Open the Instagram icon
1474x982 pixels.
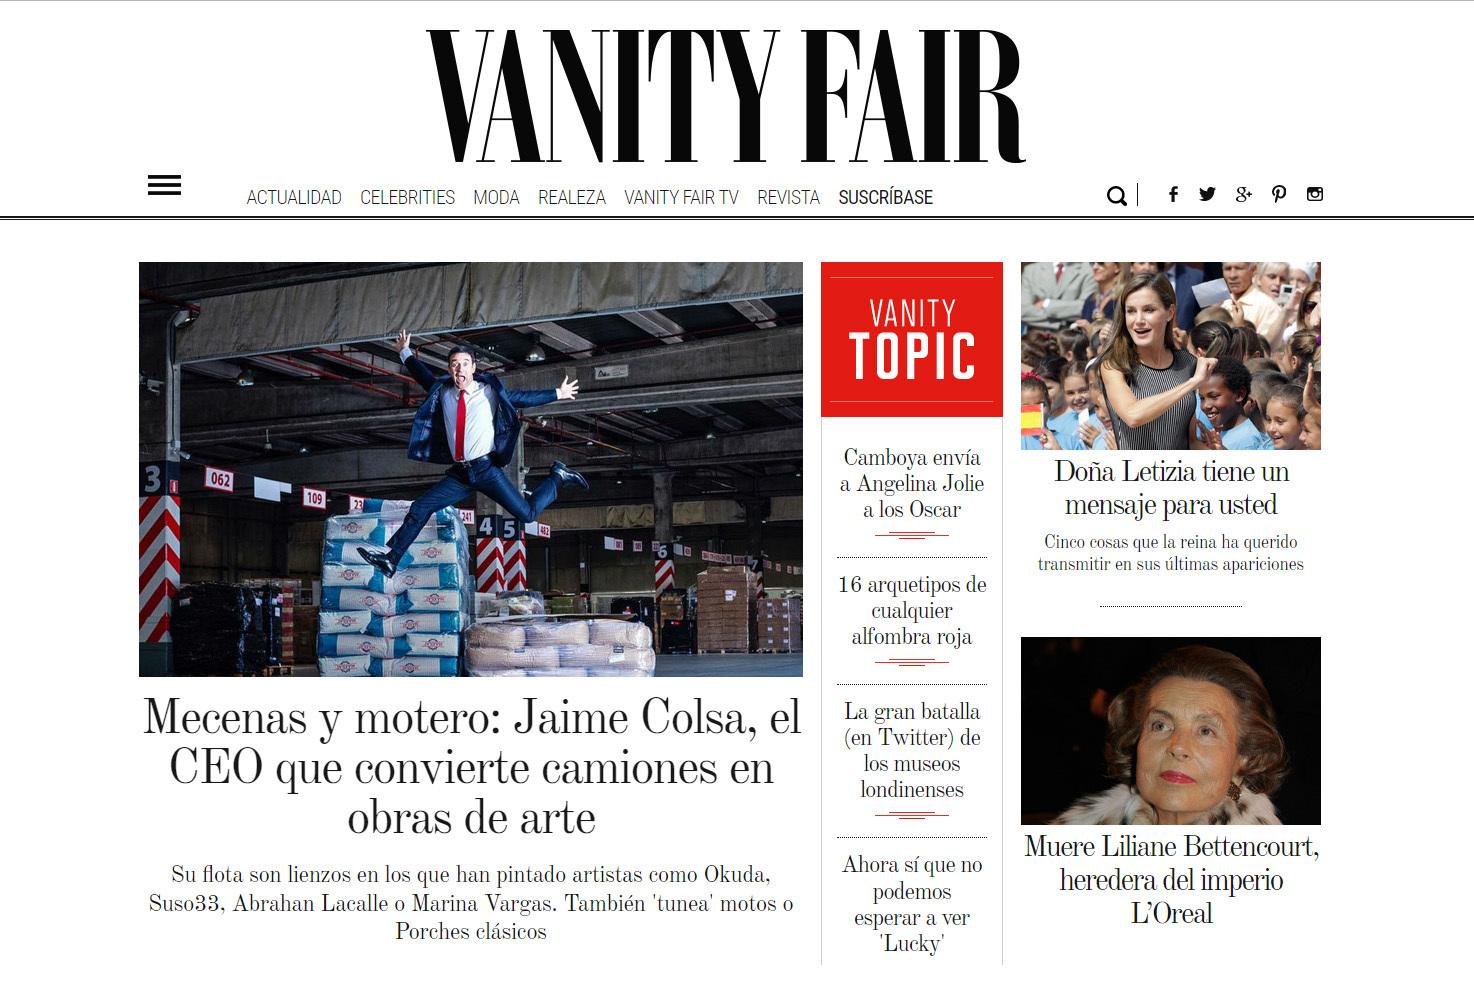(x=1315, y=194)
